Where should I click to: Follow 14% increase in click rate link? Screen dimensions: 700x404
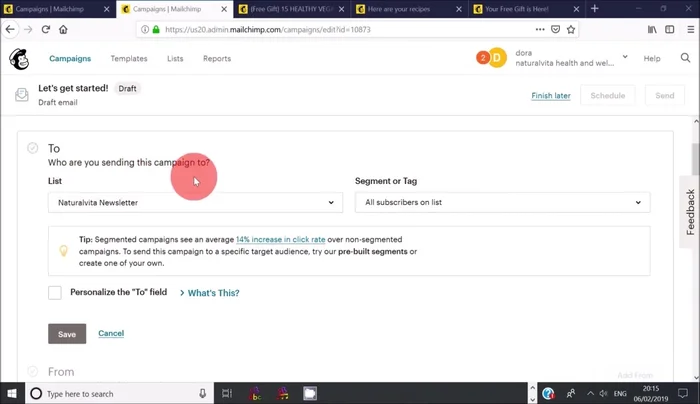280,239
